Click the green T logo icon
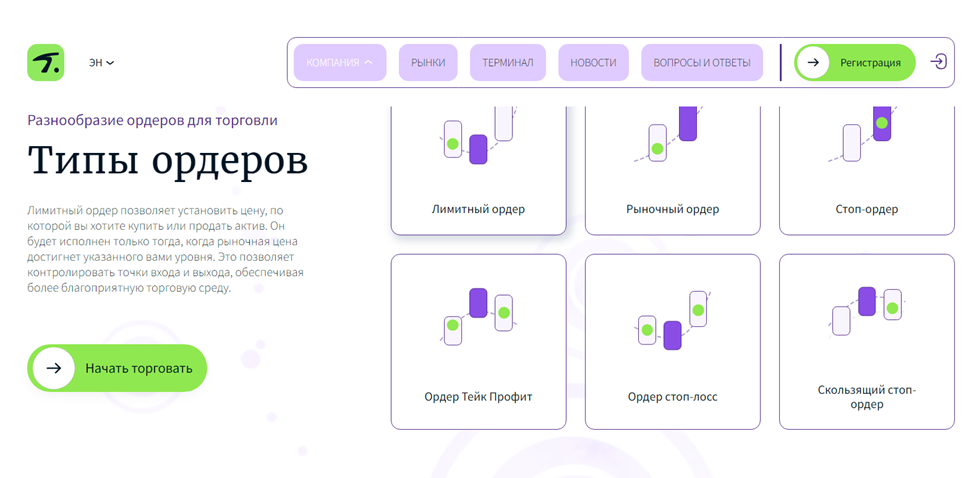This screenshot has height=478, width=974. (45, 62)
